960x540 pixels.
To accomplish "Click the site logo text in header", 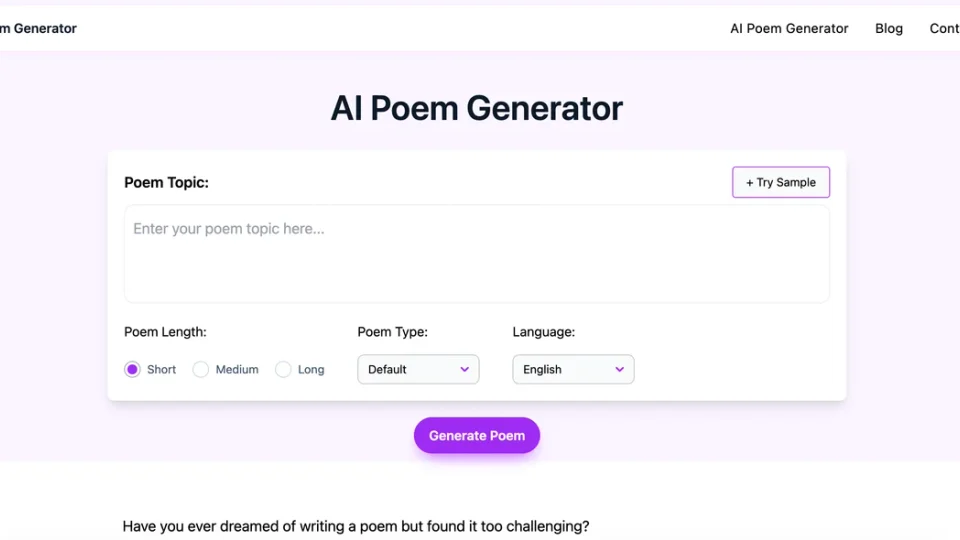I will [38, 29].
